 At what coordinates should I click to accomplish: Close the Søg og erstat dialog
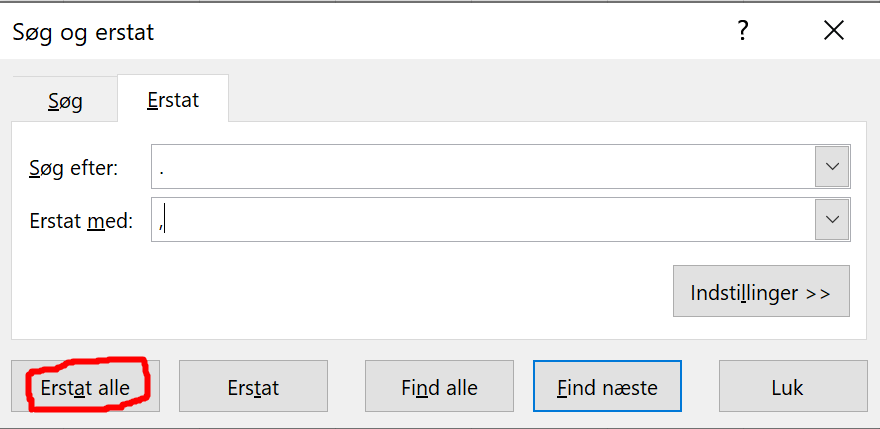click(834, 31)
